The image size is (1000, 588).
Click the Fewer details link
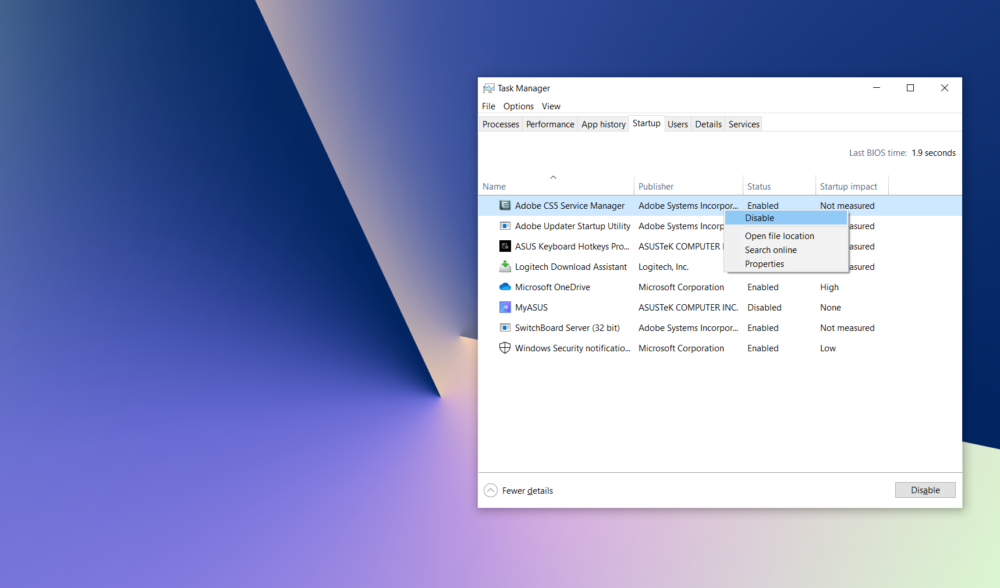click(527, 490)
